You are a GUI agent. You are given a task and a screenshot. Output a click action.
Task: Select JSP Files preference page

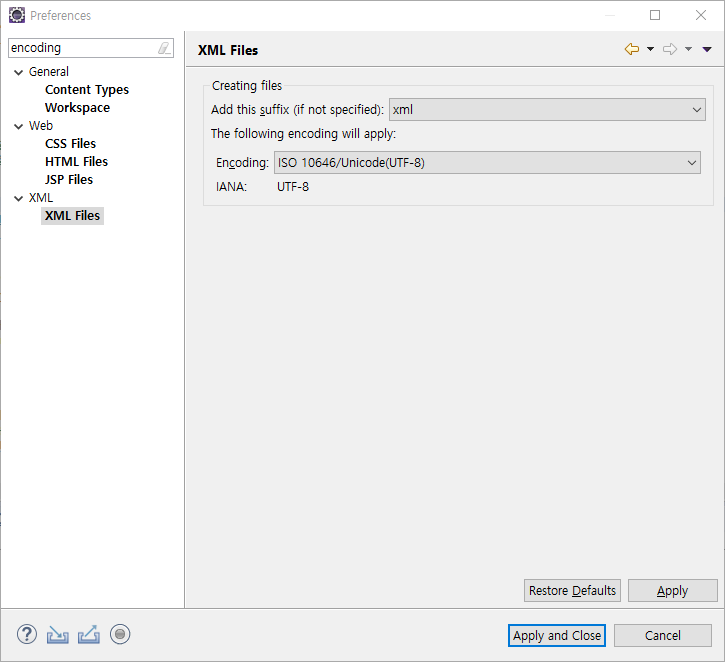[x=69, y=180]
